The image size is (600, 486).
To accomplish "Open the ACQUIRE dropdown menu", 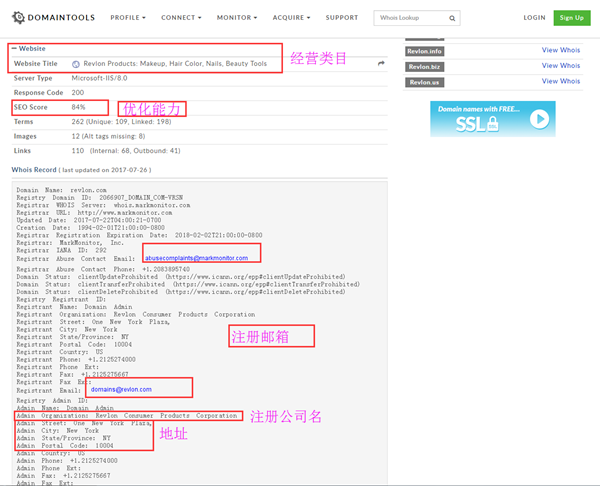I will click(x=291, y=18).
